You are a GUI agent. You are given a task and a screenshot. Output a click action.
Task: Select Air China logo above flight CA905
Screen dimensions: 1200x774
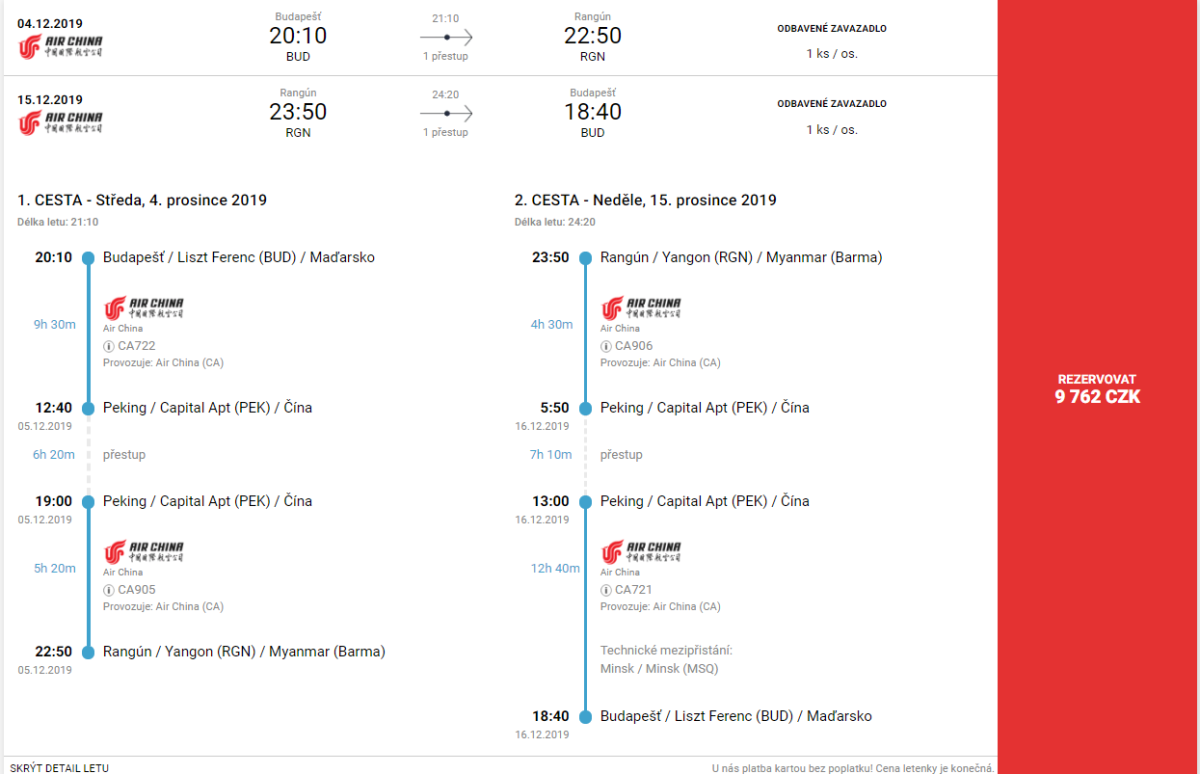(143, 551)
